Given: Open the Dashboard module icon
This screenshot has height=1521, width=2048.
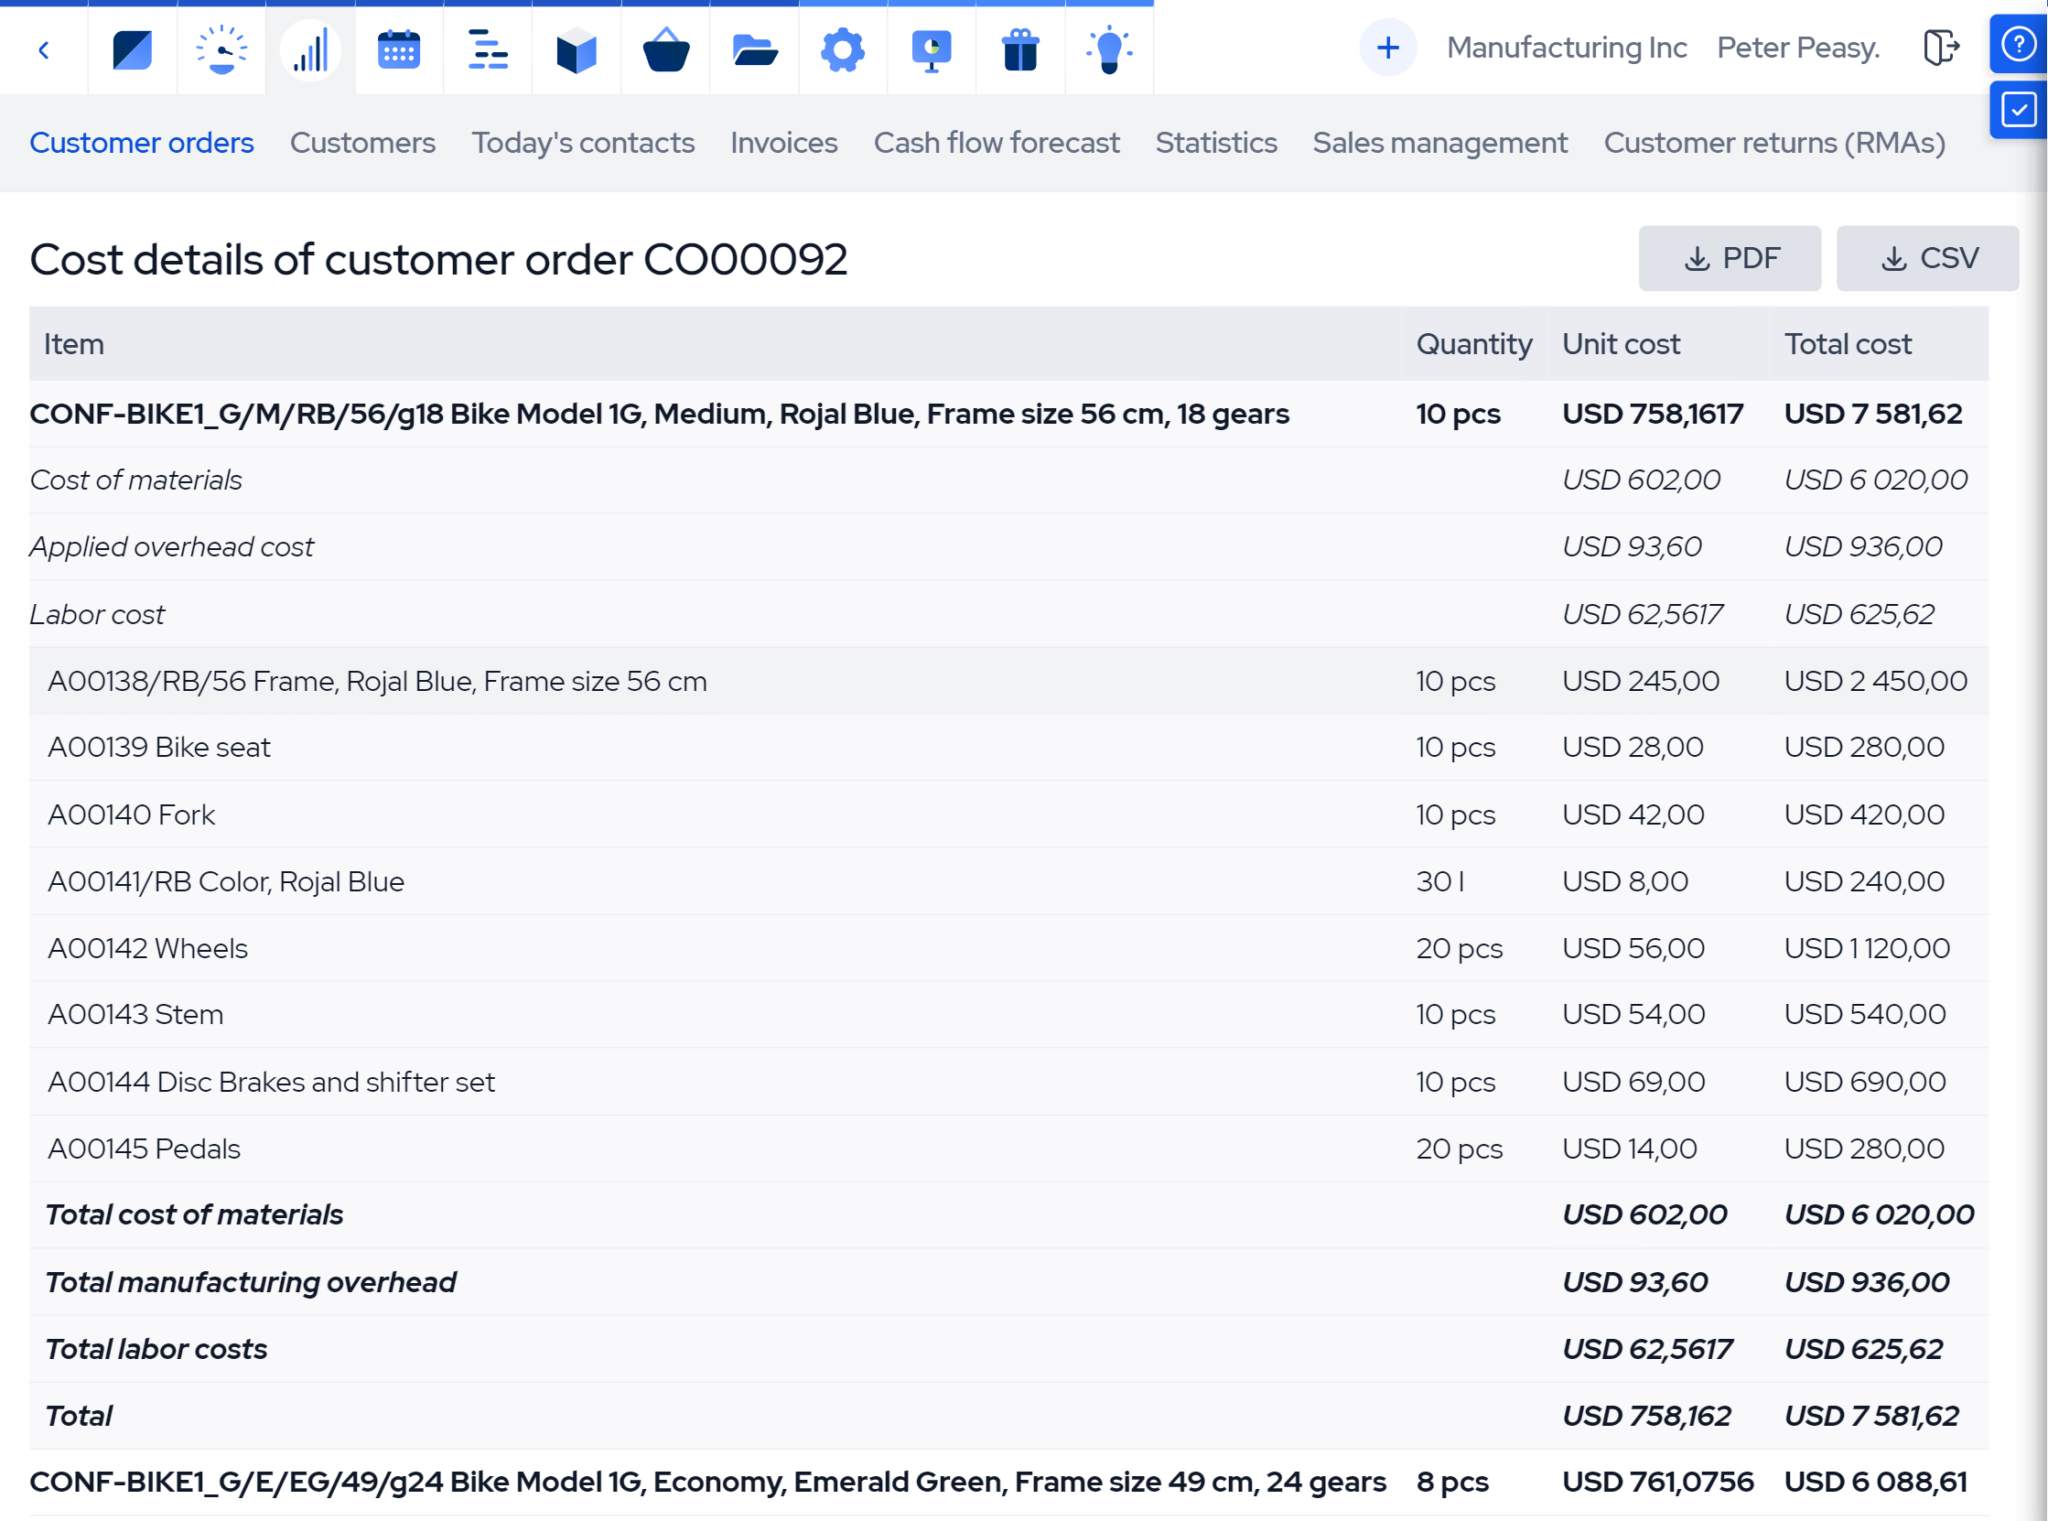Looking at the screenshot, I should pyautogui.click(x=132, y=48).
